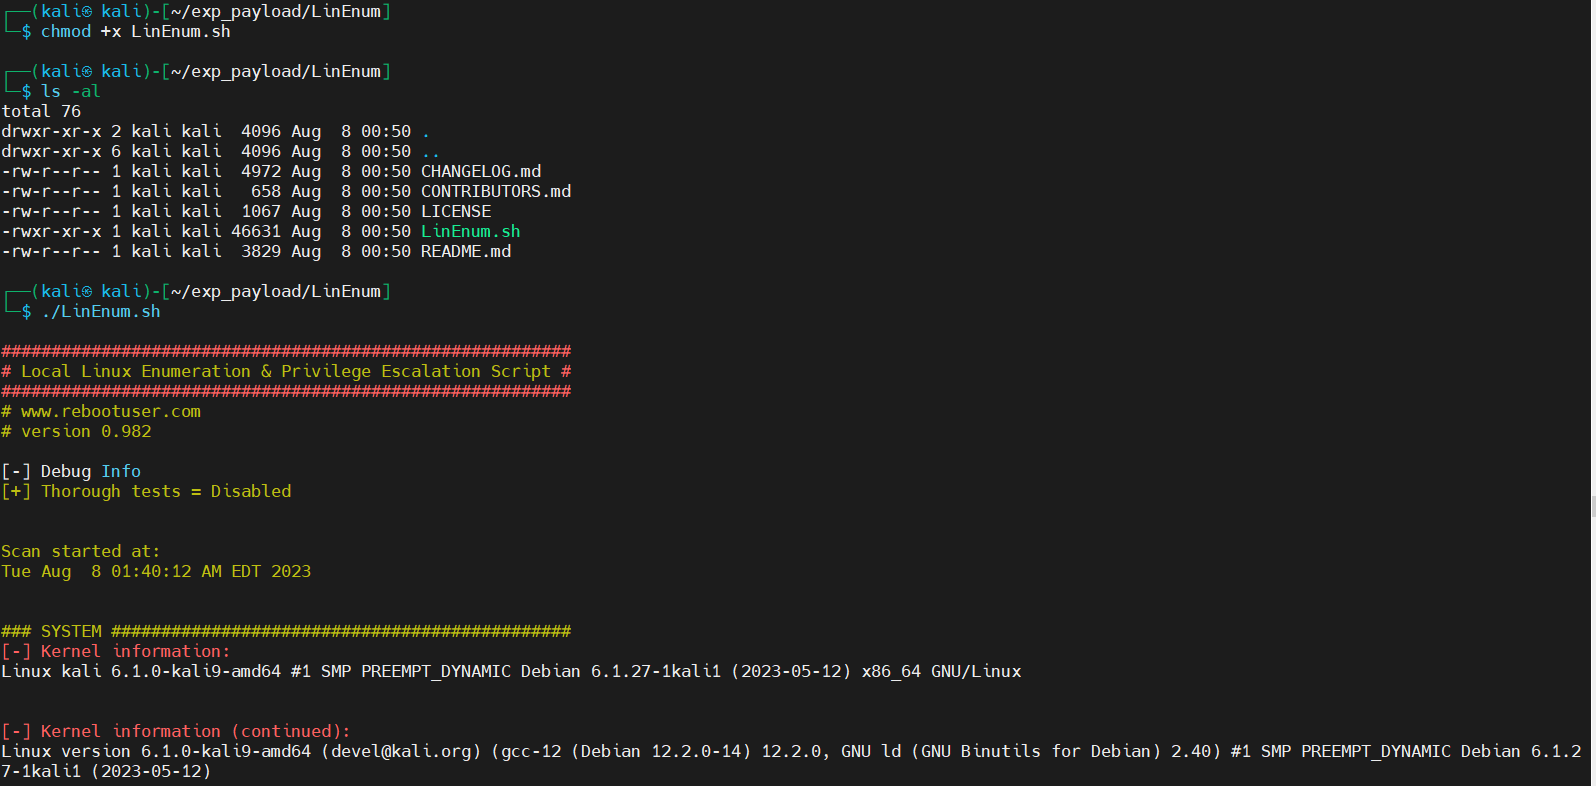Click the scan timestamp 'Tue Aug 8 01:40:12'
The height and width of the screenshot is (786, 1596).
tap(156, 571)
